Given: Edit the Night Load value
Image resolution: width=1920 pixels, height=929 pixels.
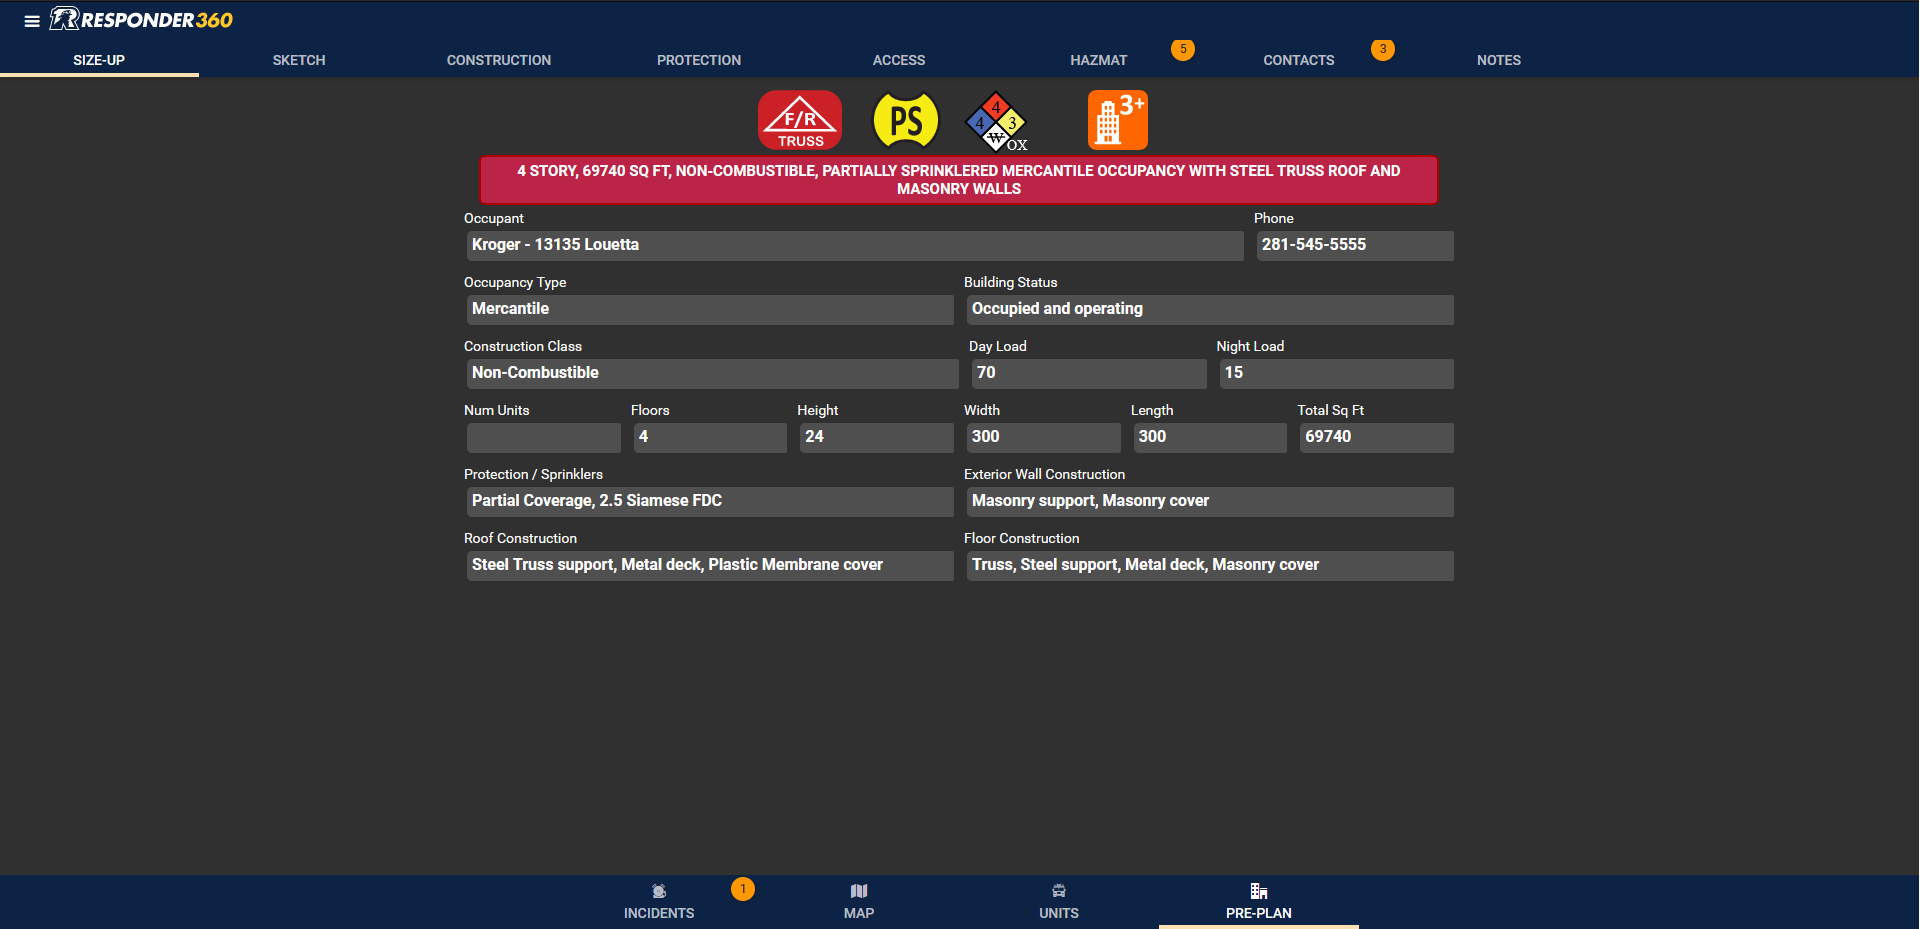Looking at the screenshot, I should [1336, 373].
